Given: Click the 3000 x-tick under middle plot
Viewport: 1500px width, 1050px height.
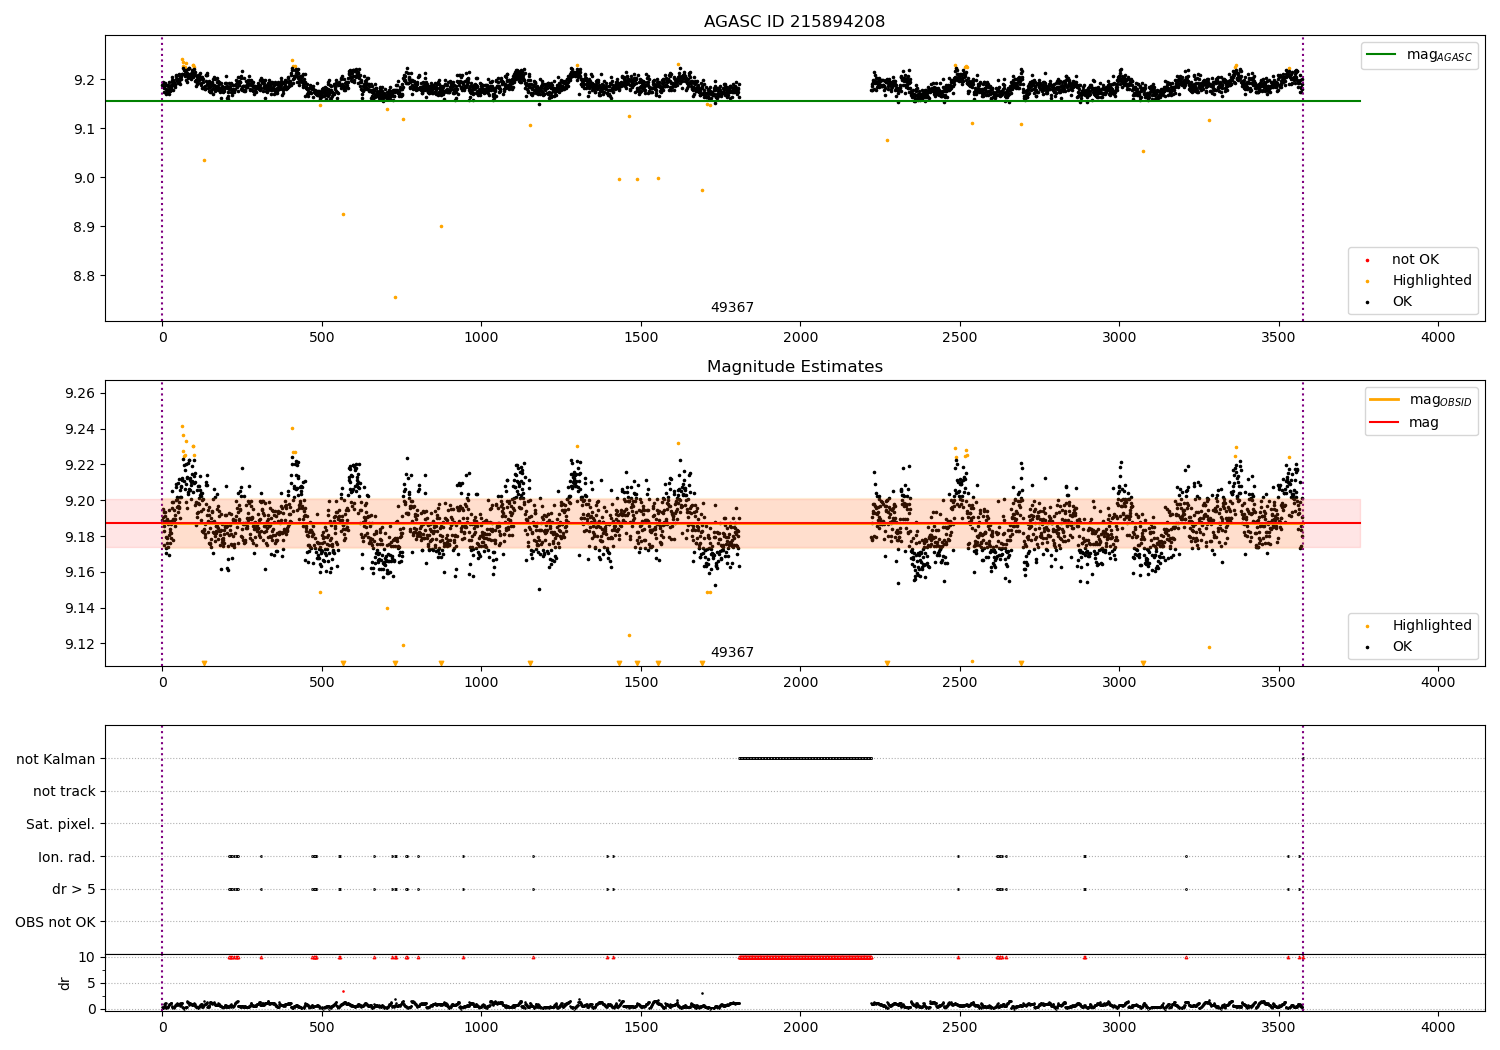Looking at the screenshot, I should point(1119,683).
